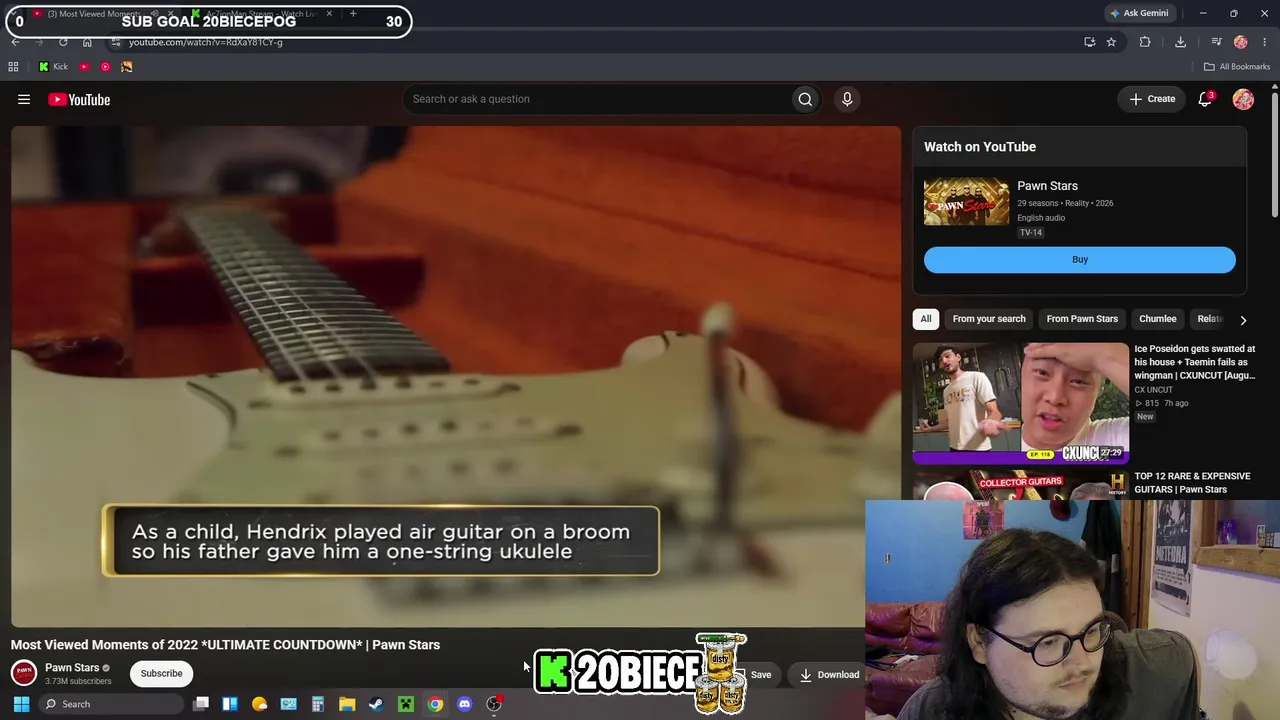Open the Pawn Stars channel avatar
Image resolution: width=1280 pixels, height=720 pixels.
pyautogui.click(x=24, y=673)
